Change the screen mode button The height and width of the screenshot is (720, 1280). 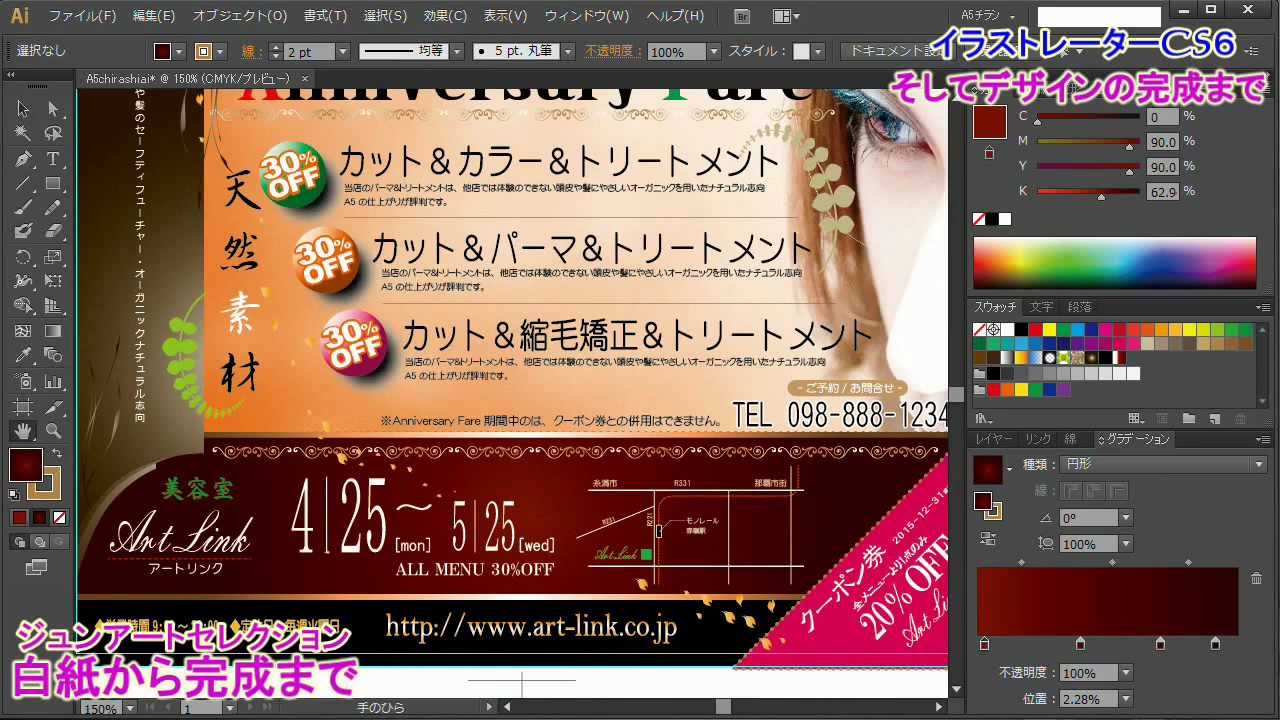[x=37, y=567]
